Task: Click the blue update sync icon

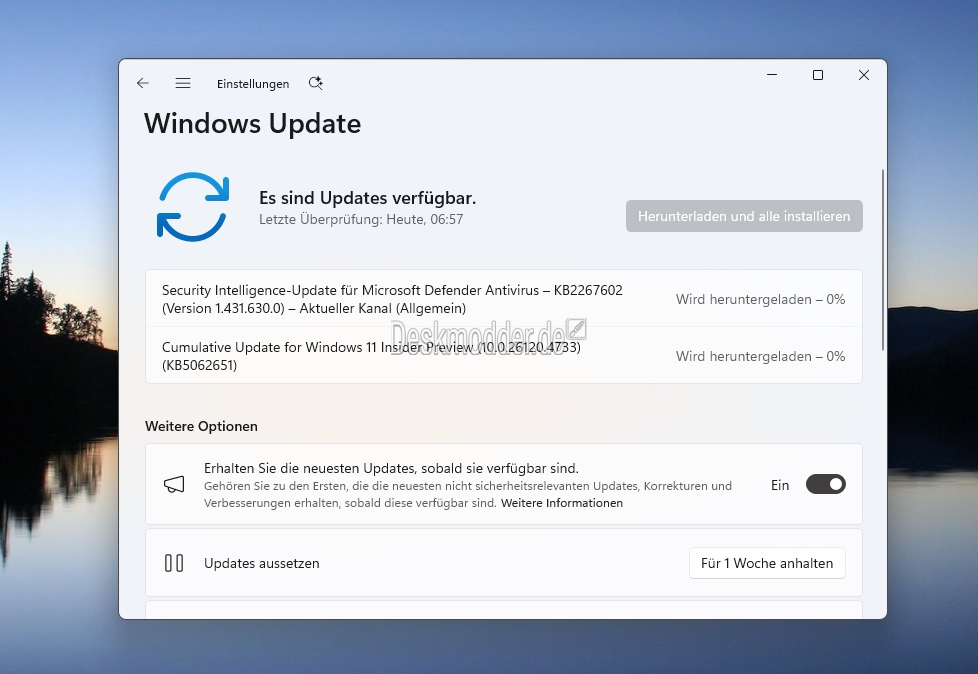Action: [x=193, y=207]
